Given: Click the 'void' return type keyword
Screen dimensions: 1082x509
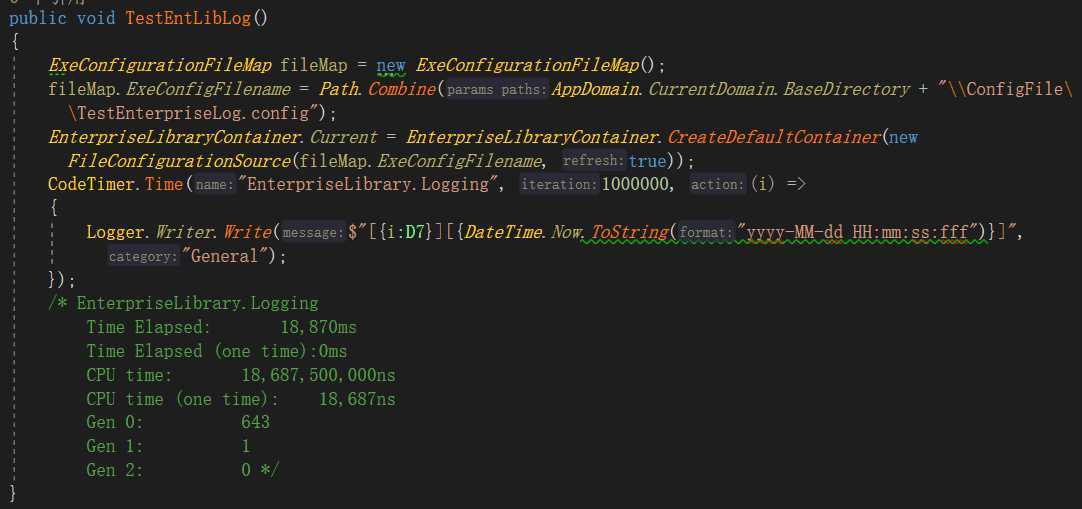Looking at the screenshot, I should point(96,18).
